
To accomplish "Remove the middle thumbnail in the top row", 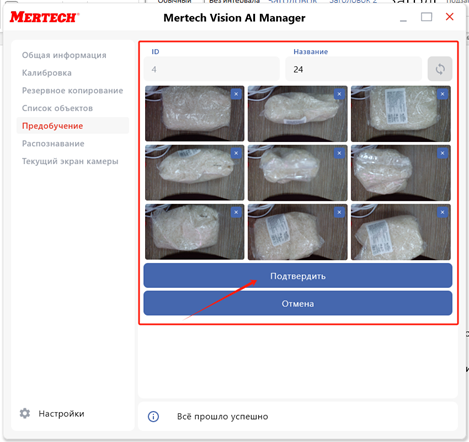I will pos(339,94).
